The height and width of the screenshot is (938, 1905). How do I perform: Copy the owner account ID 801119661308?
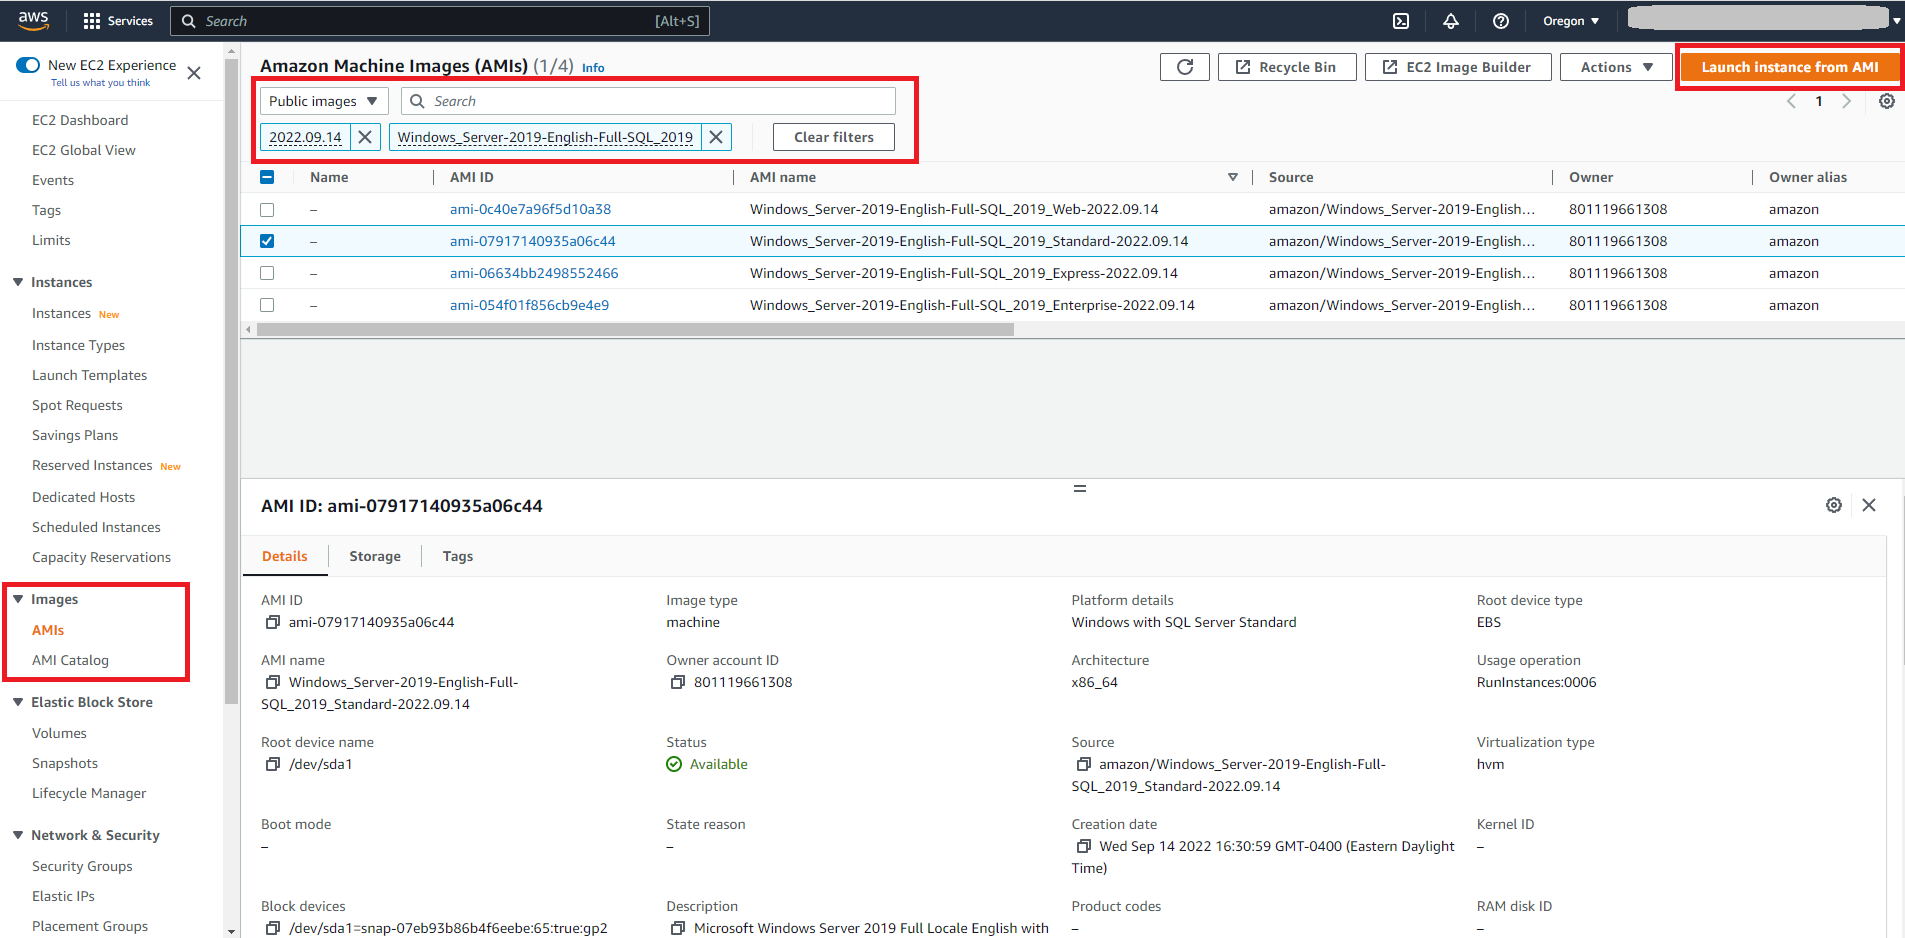tap(677, 682)
